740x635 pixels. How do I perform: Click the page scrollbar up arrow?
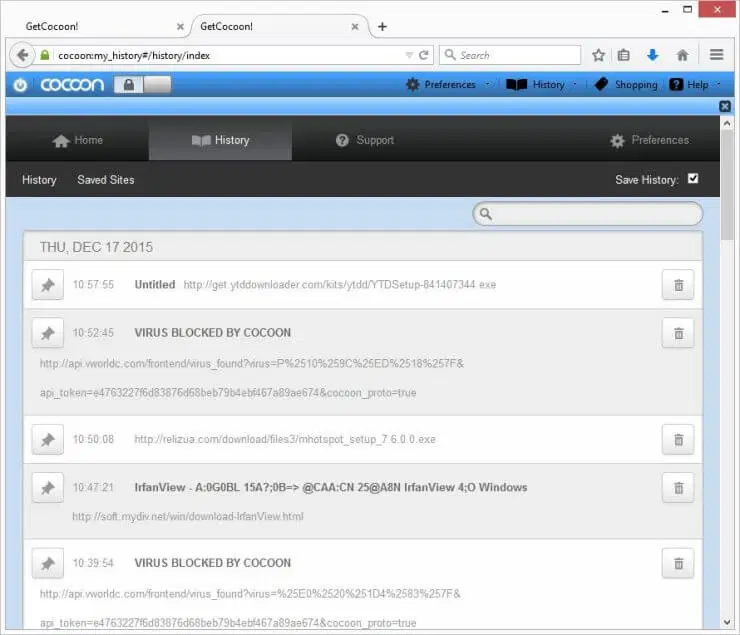(727, 123)
